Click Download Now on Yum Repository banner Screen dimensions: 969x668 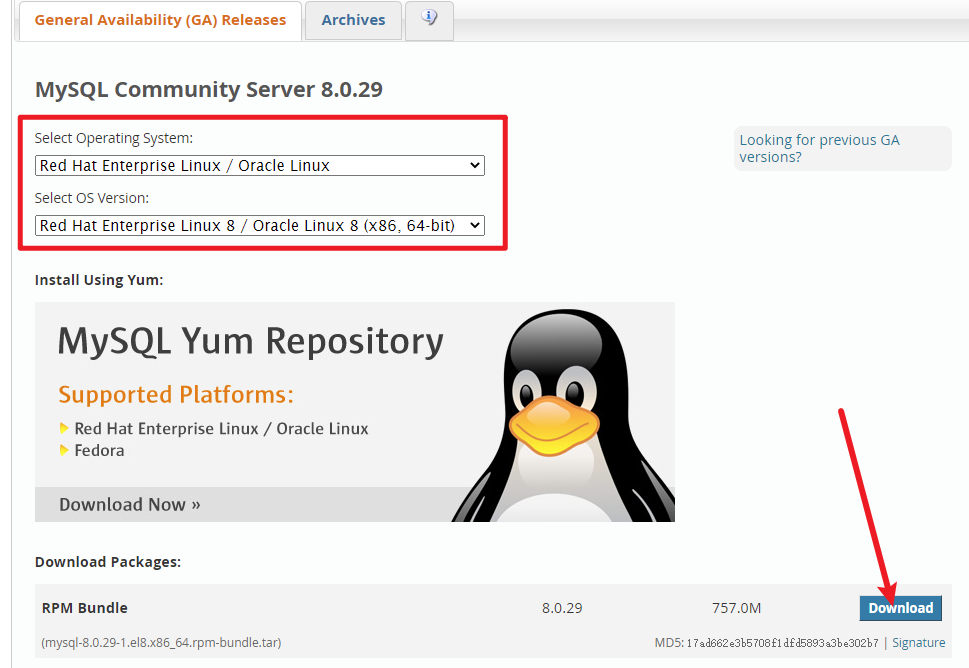[x=130, y=505]
